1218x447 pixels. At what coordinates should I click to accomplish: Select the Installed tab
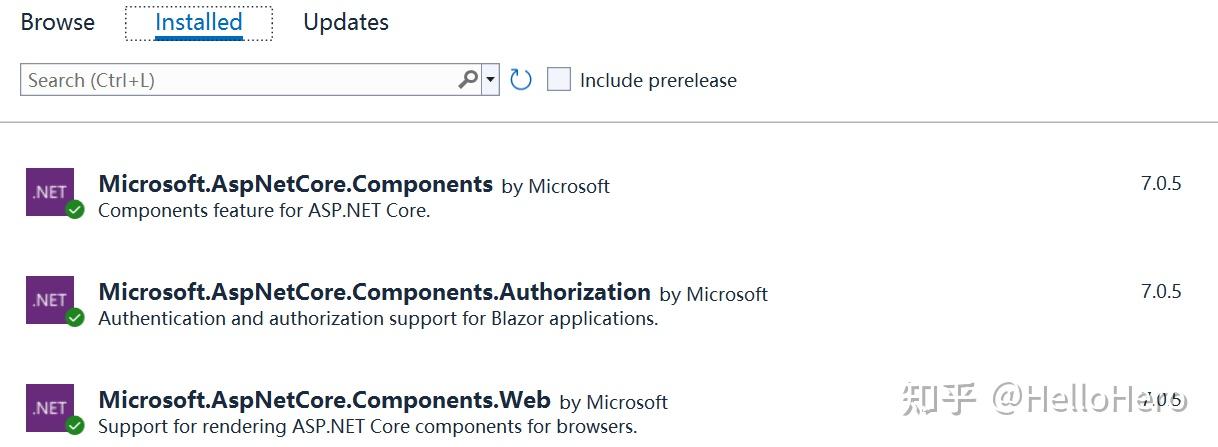199,22
